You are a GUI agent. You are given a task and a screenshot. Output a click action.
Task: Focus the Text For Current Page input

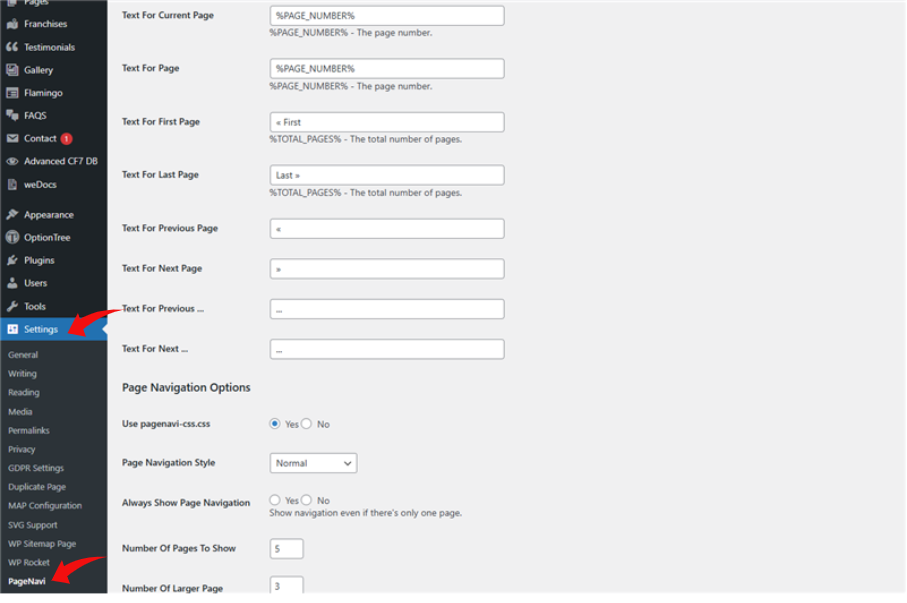point(386,16)
